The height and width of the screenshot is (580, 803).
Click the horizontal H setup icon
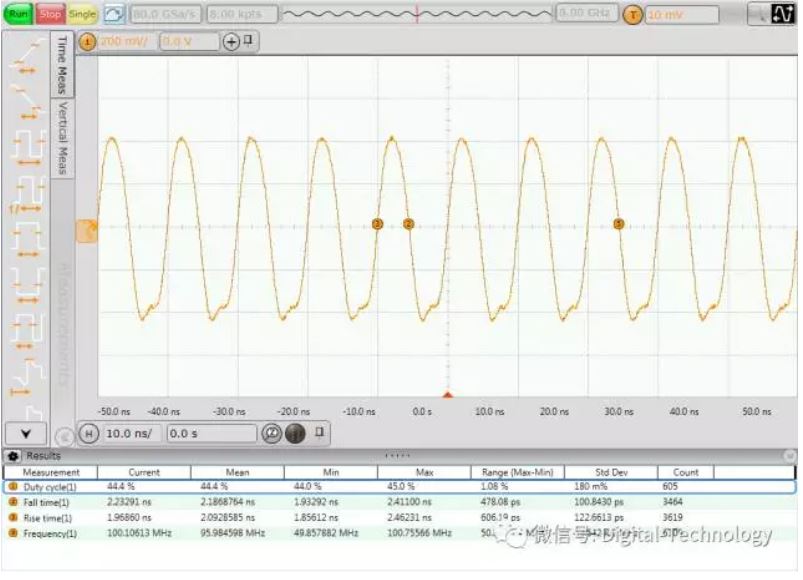pos(88,434)
